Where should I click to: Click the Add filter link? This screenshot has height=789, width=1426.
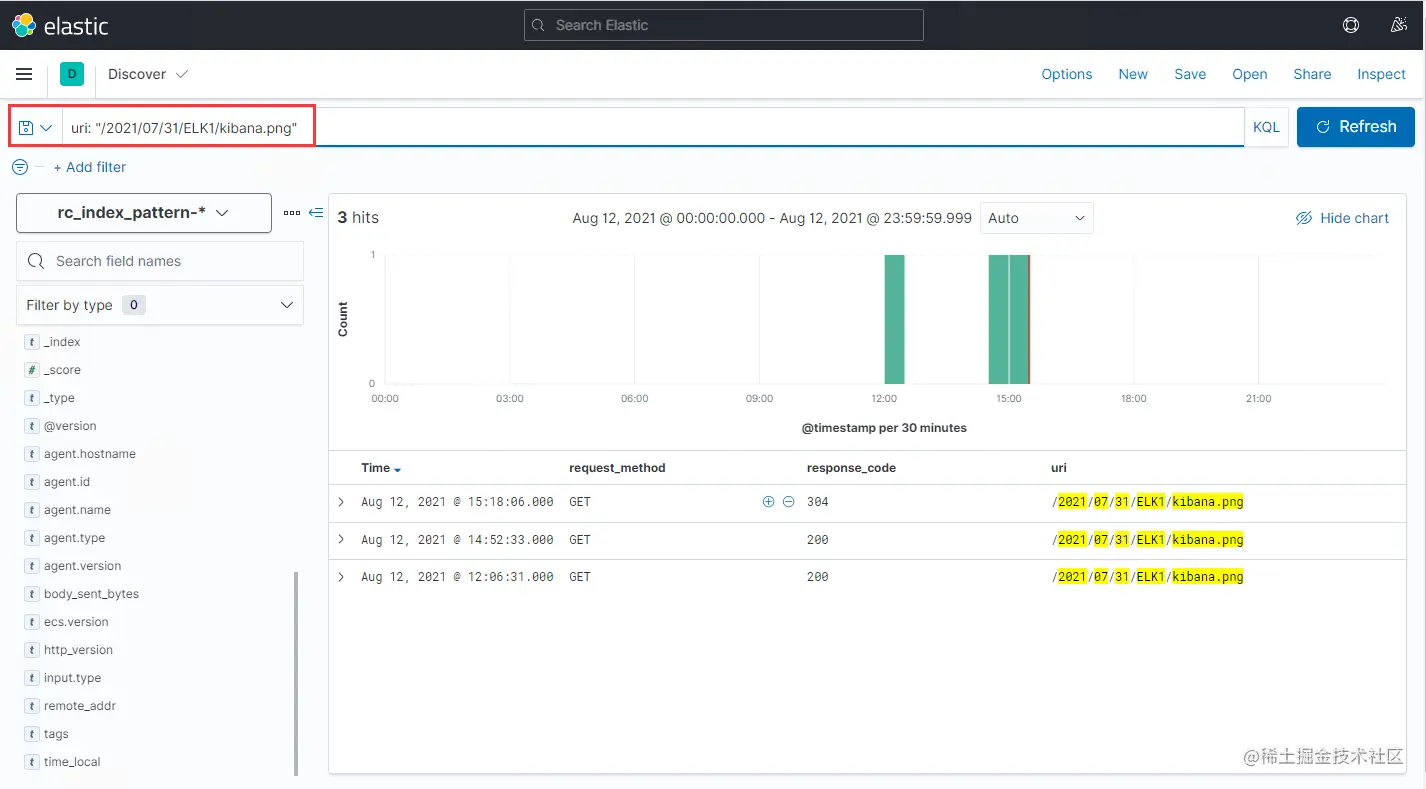click(90, 167)
